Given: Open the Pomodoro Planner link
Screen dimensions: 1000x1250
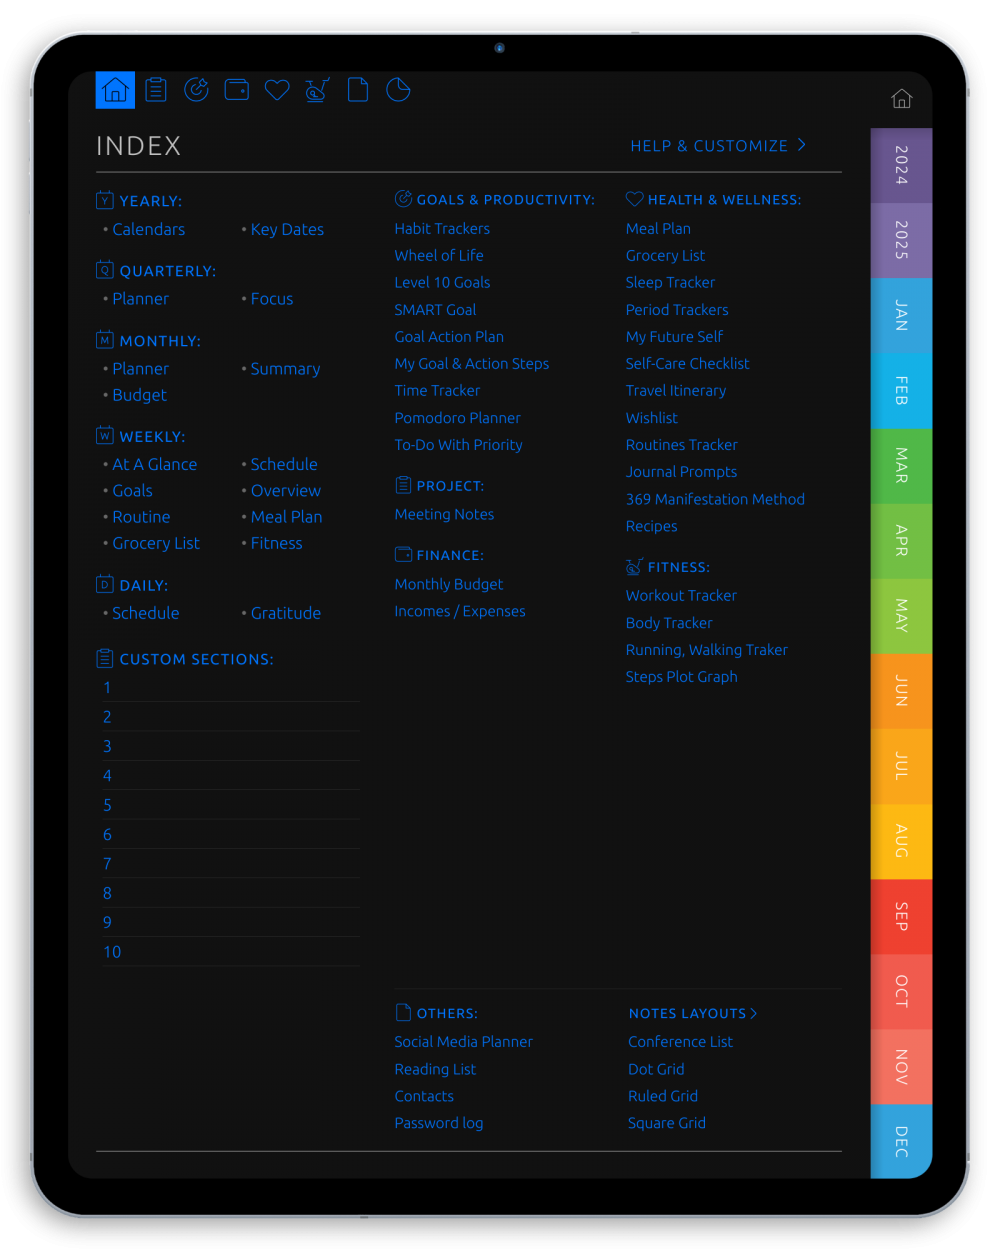Looking at the screenshot, I should (x=457, y=417).
